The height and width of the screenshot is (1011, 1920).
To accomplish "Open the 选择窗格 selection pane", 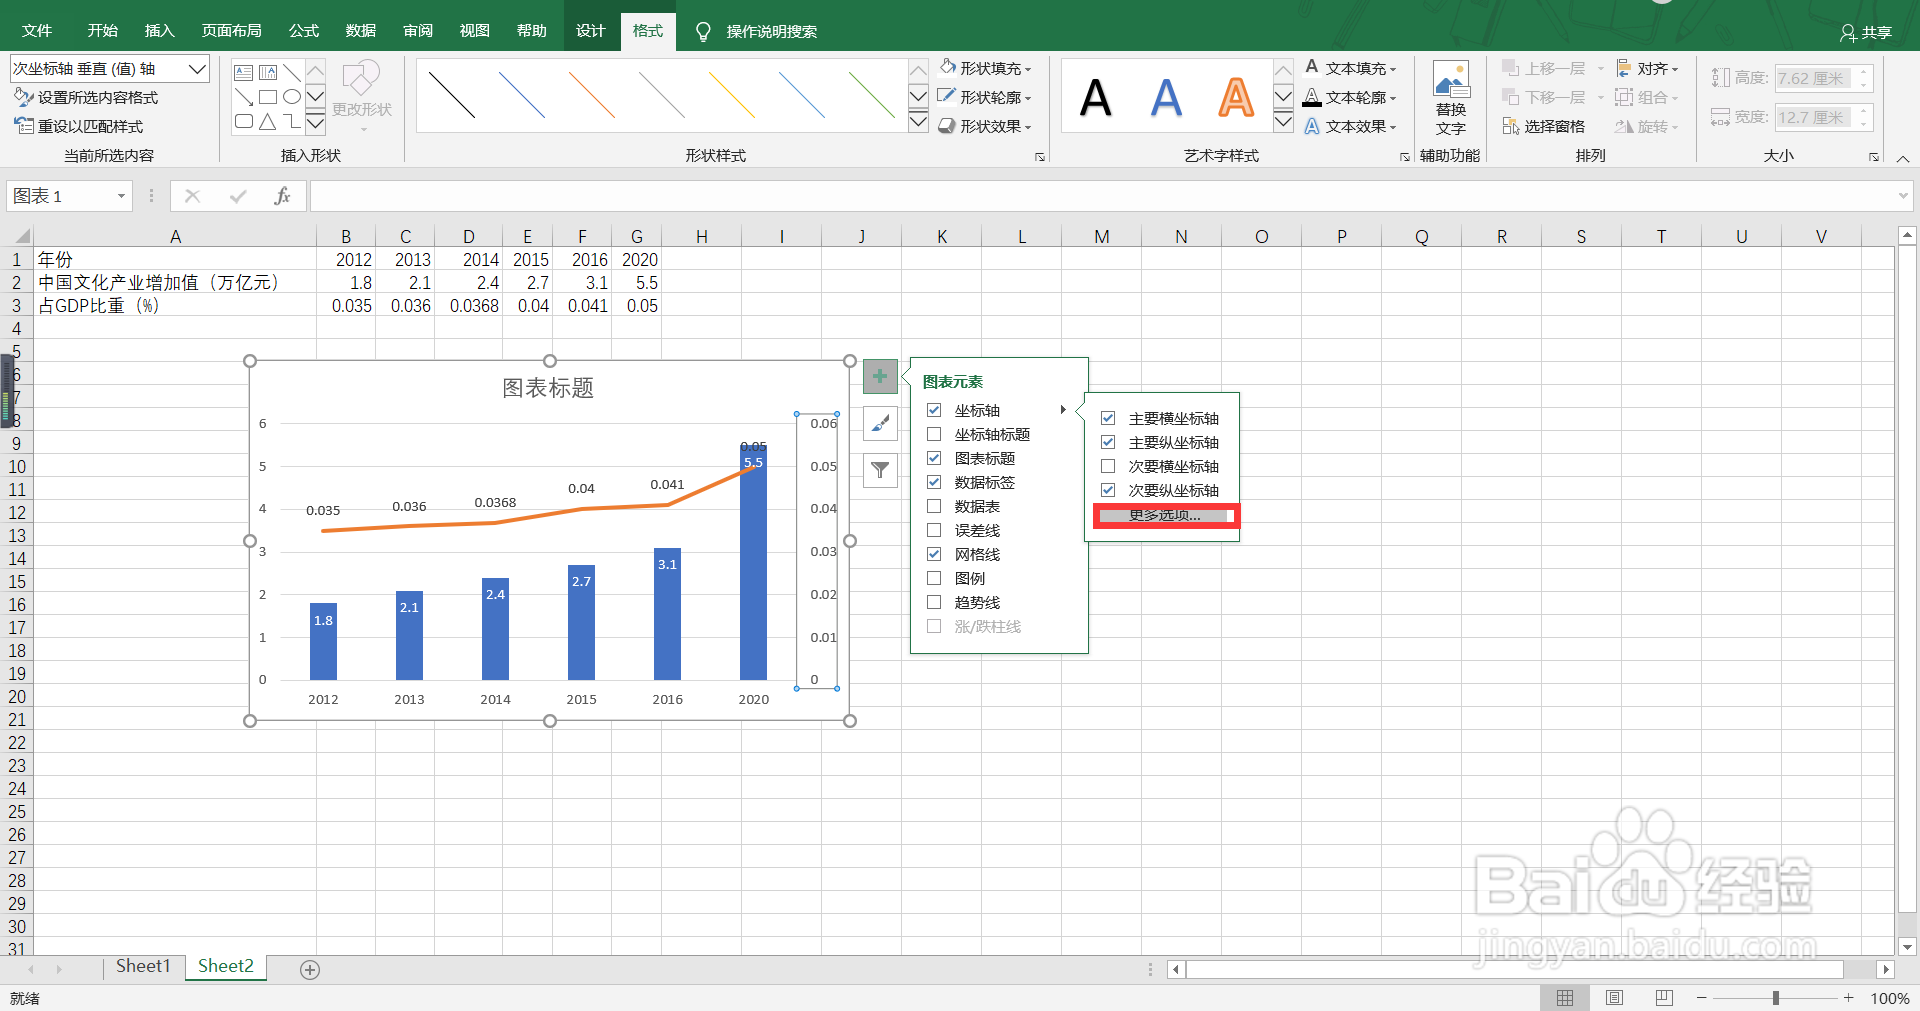I will pos(1544,126).
